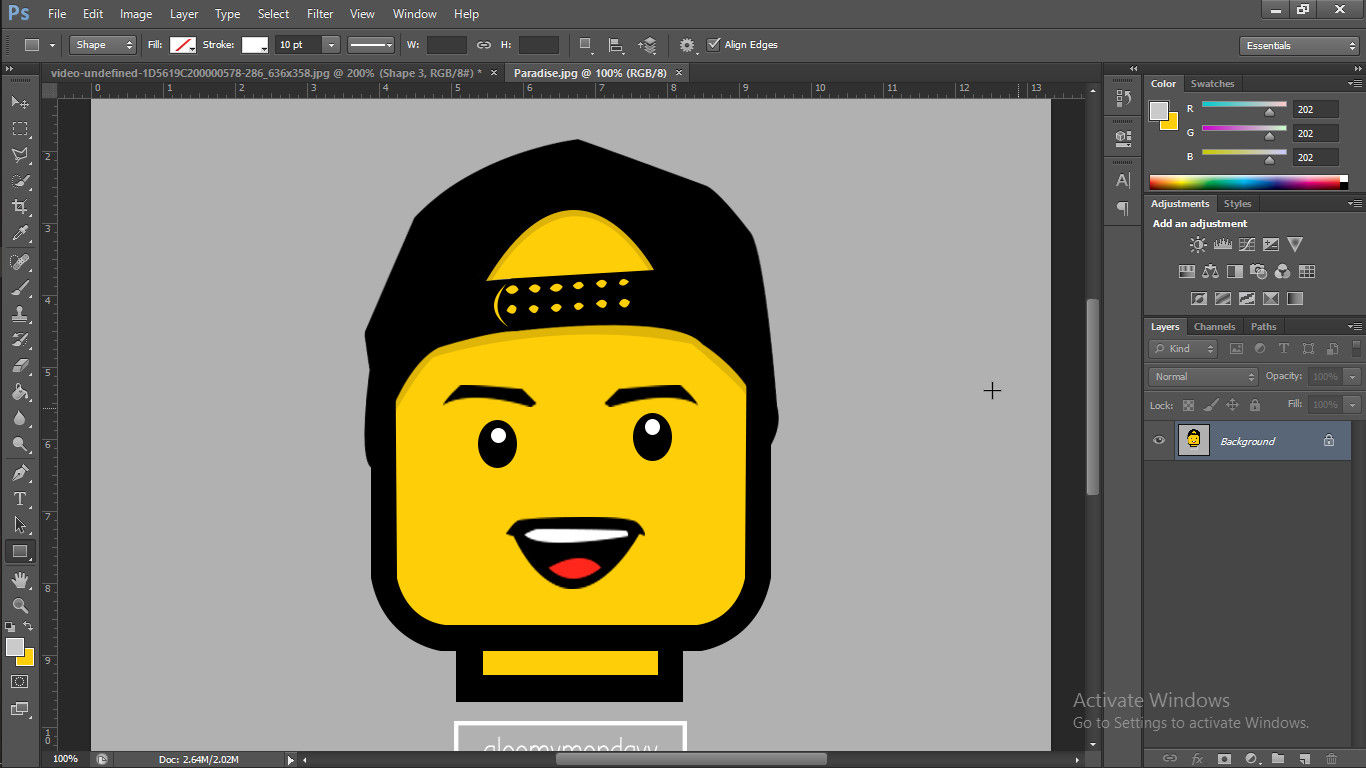Toggle lock transparent pixels
1366x768 pixels.
point(1188,405)
